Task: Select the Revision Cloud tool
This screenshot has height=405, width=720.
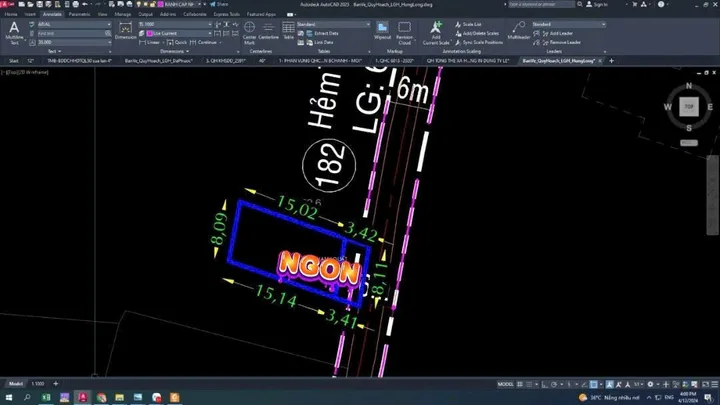Action: [404, 33]
